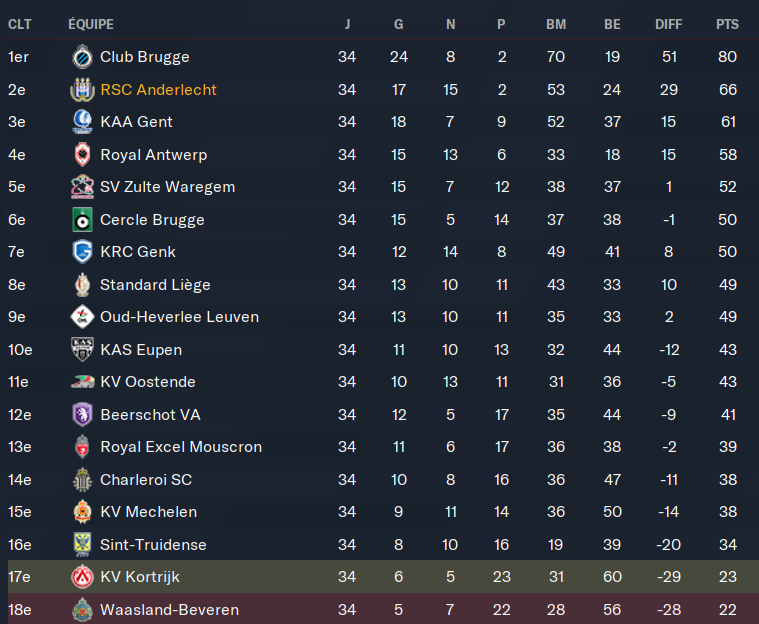The height and width of the screenshot is (624, 759).
Task: Sort standings by ÉQUIPE column header
Action: (x=91, y=24)
